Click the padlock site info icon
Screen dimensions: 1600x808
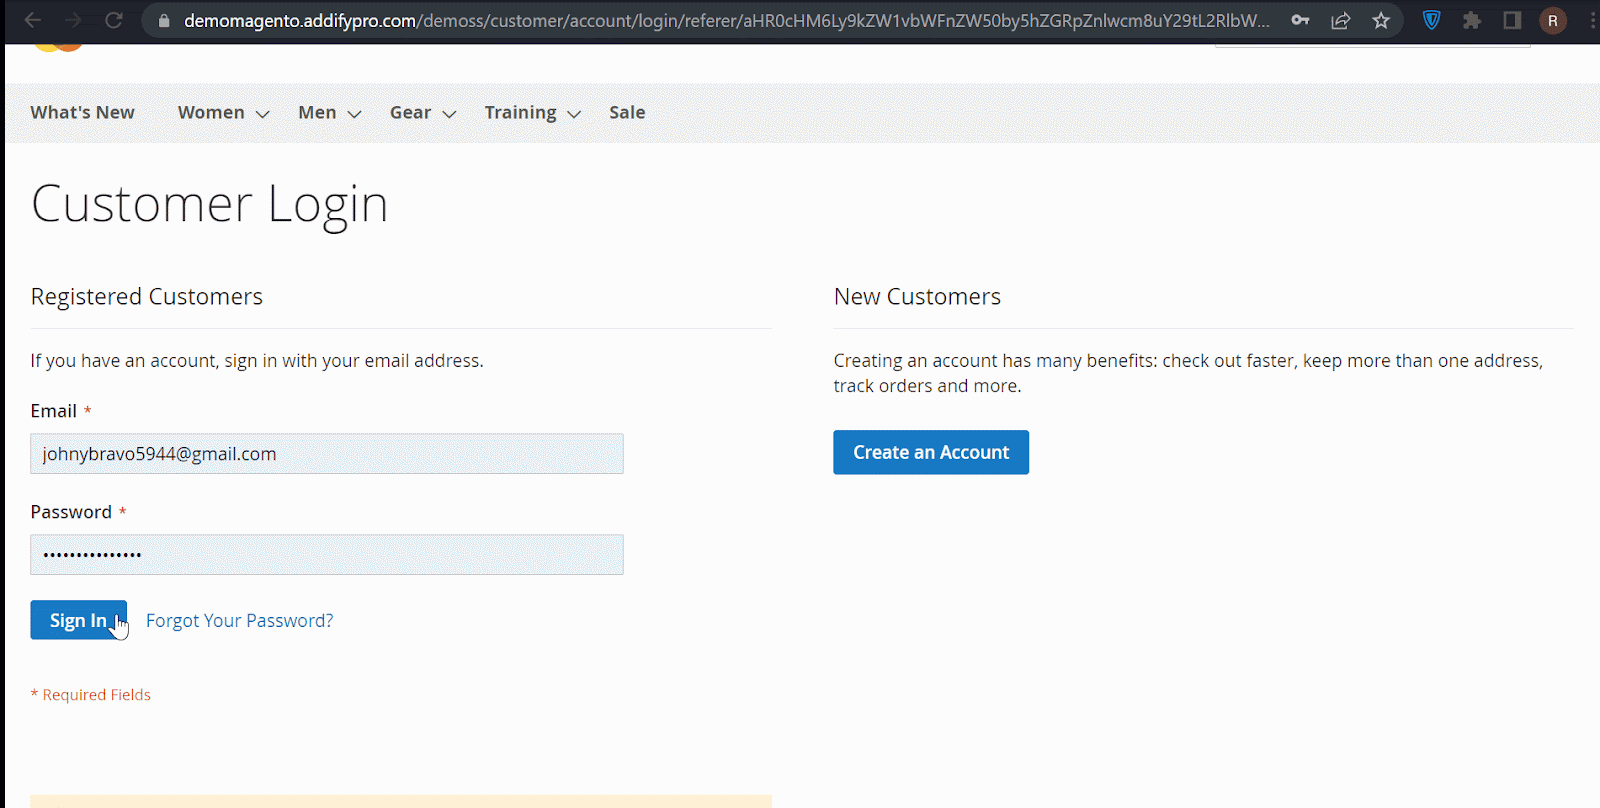[x=164, y=20]
